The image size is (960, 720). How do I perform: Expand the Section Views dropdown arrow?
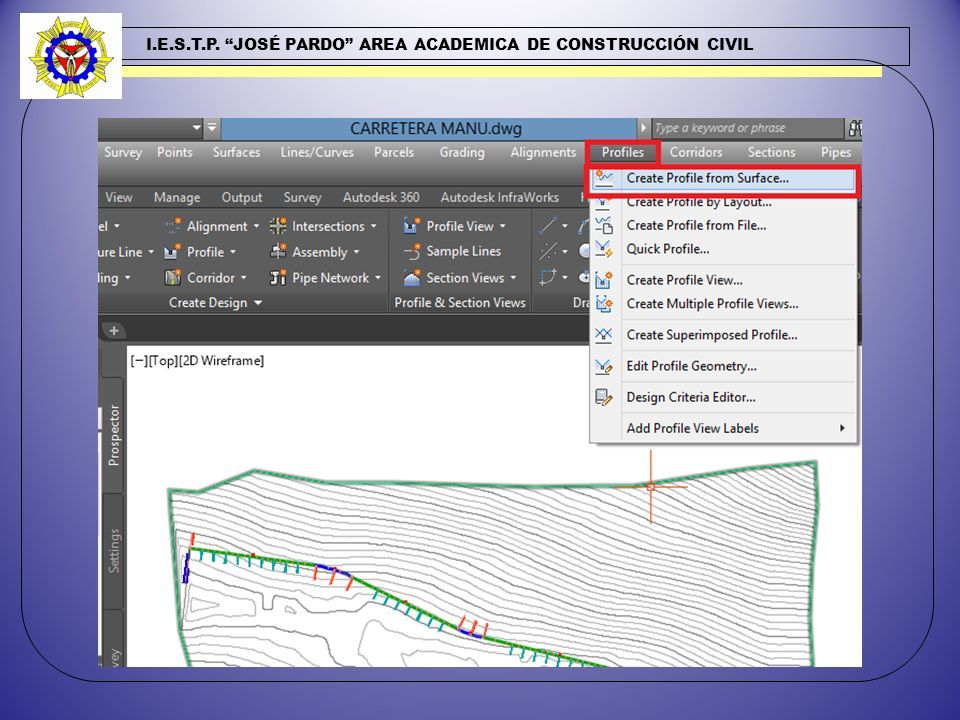point(513,278)
